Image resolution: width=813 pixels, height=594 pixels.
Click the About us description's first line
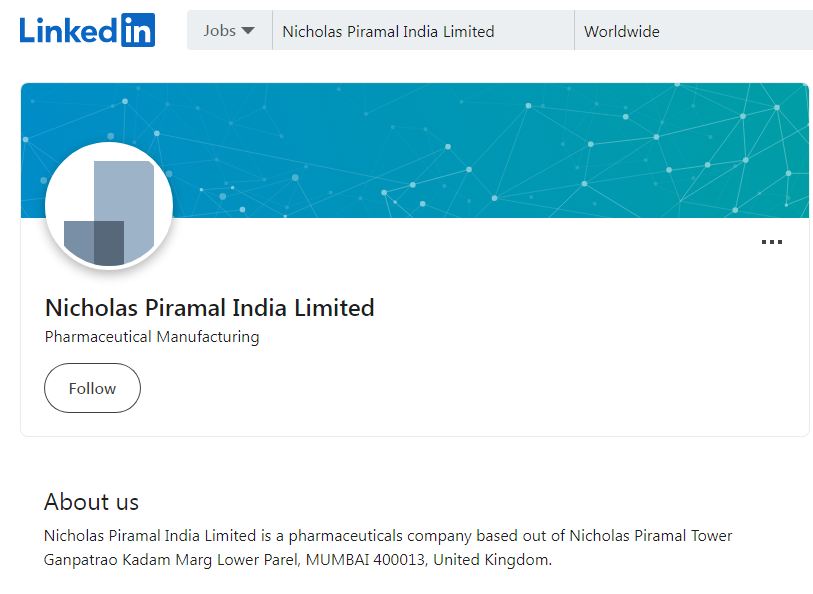pos(388,535)
